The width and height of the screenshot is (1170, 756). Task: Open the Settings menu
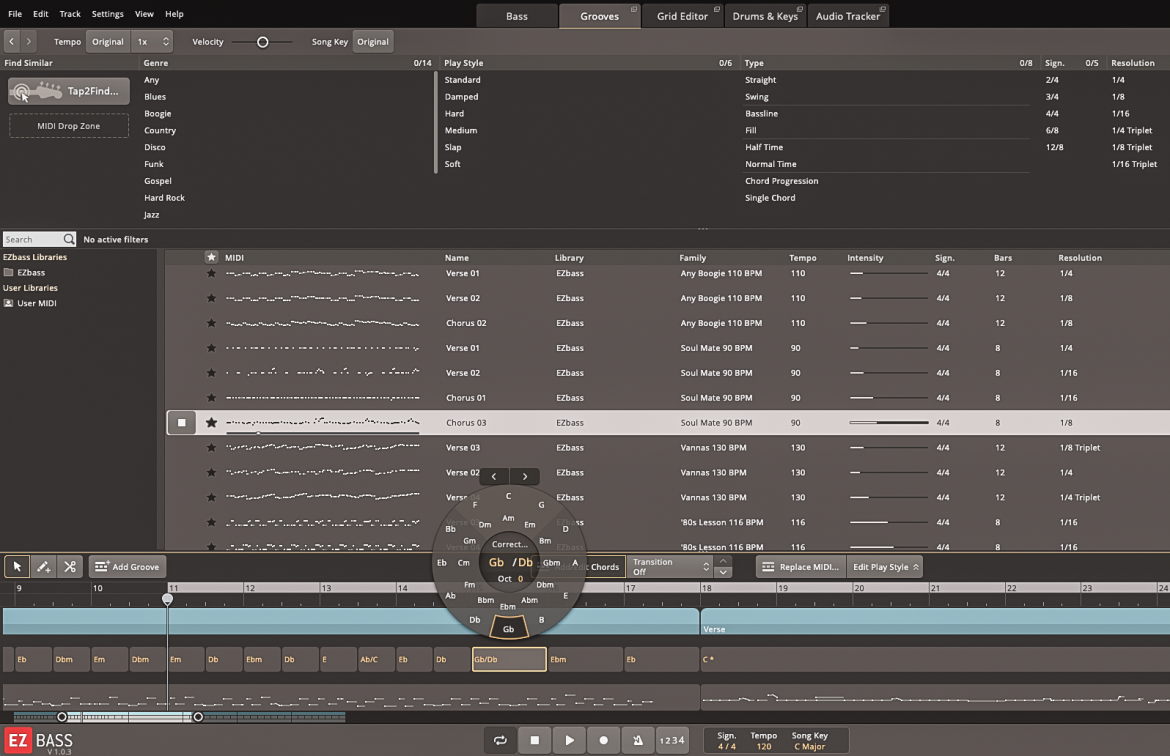(x=107, y=13)
